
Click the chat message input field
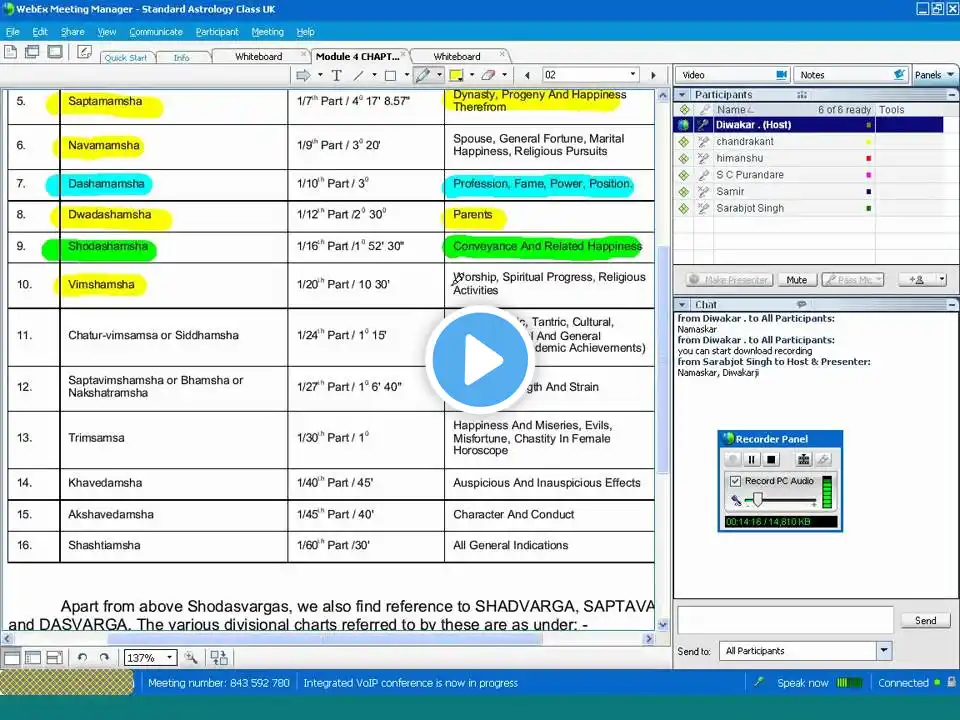pos(786,620)
